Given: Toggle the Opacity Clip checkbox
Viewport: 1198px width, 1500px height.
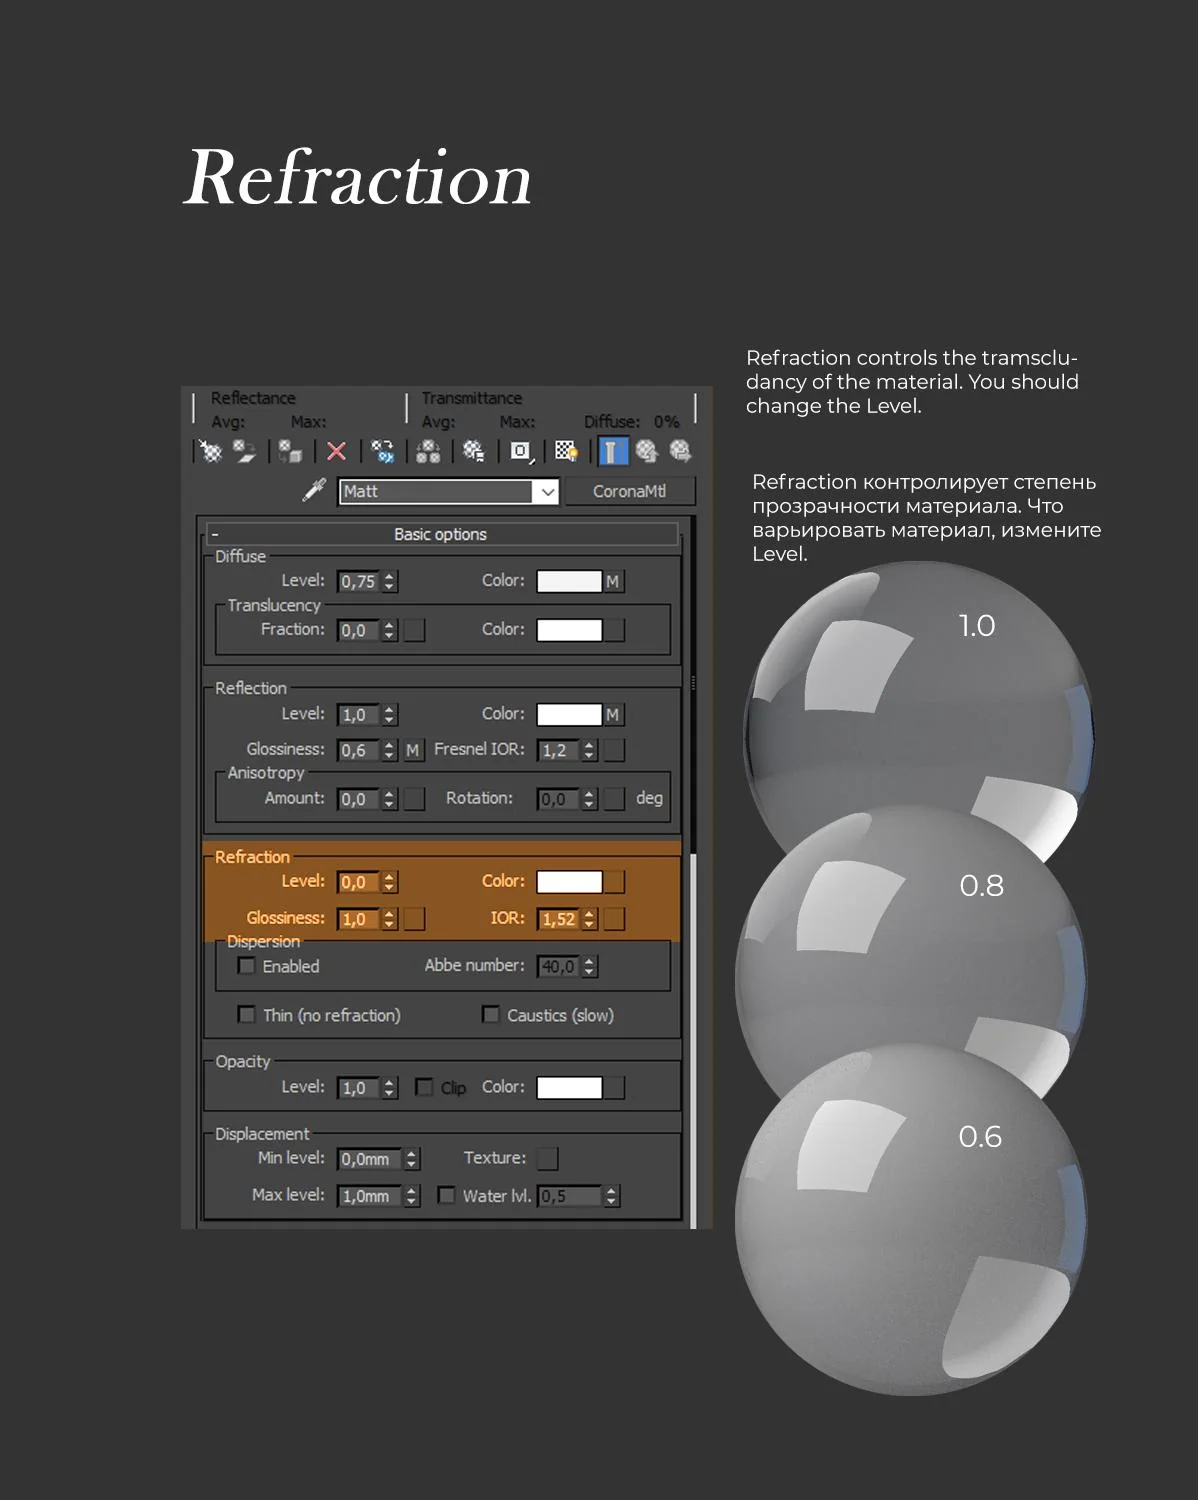Looking at the screenshot, I should (x=425, y=1087).
